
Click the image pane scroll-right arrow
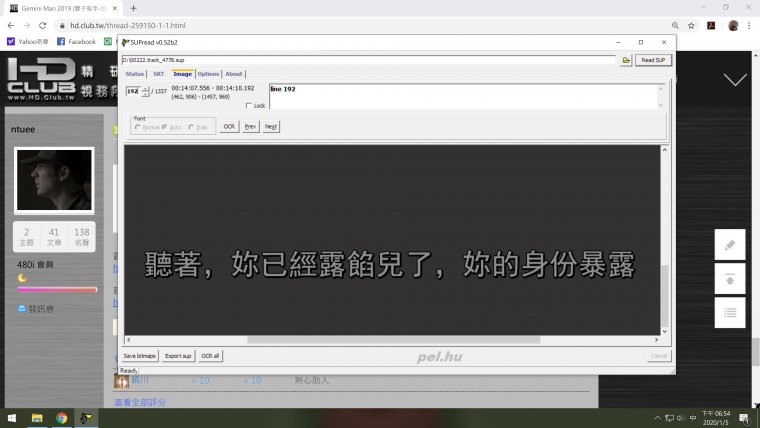pyautogui.click(x=656, y=340)
